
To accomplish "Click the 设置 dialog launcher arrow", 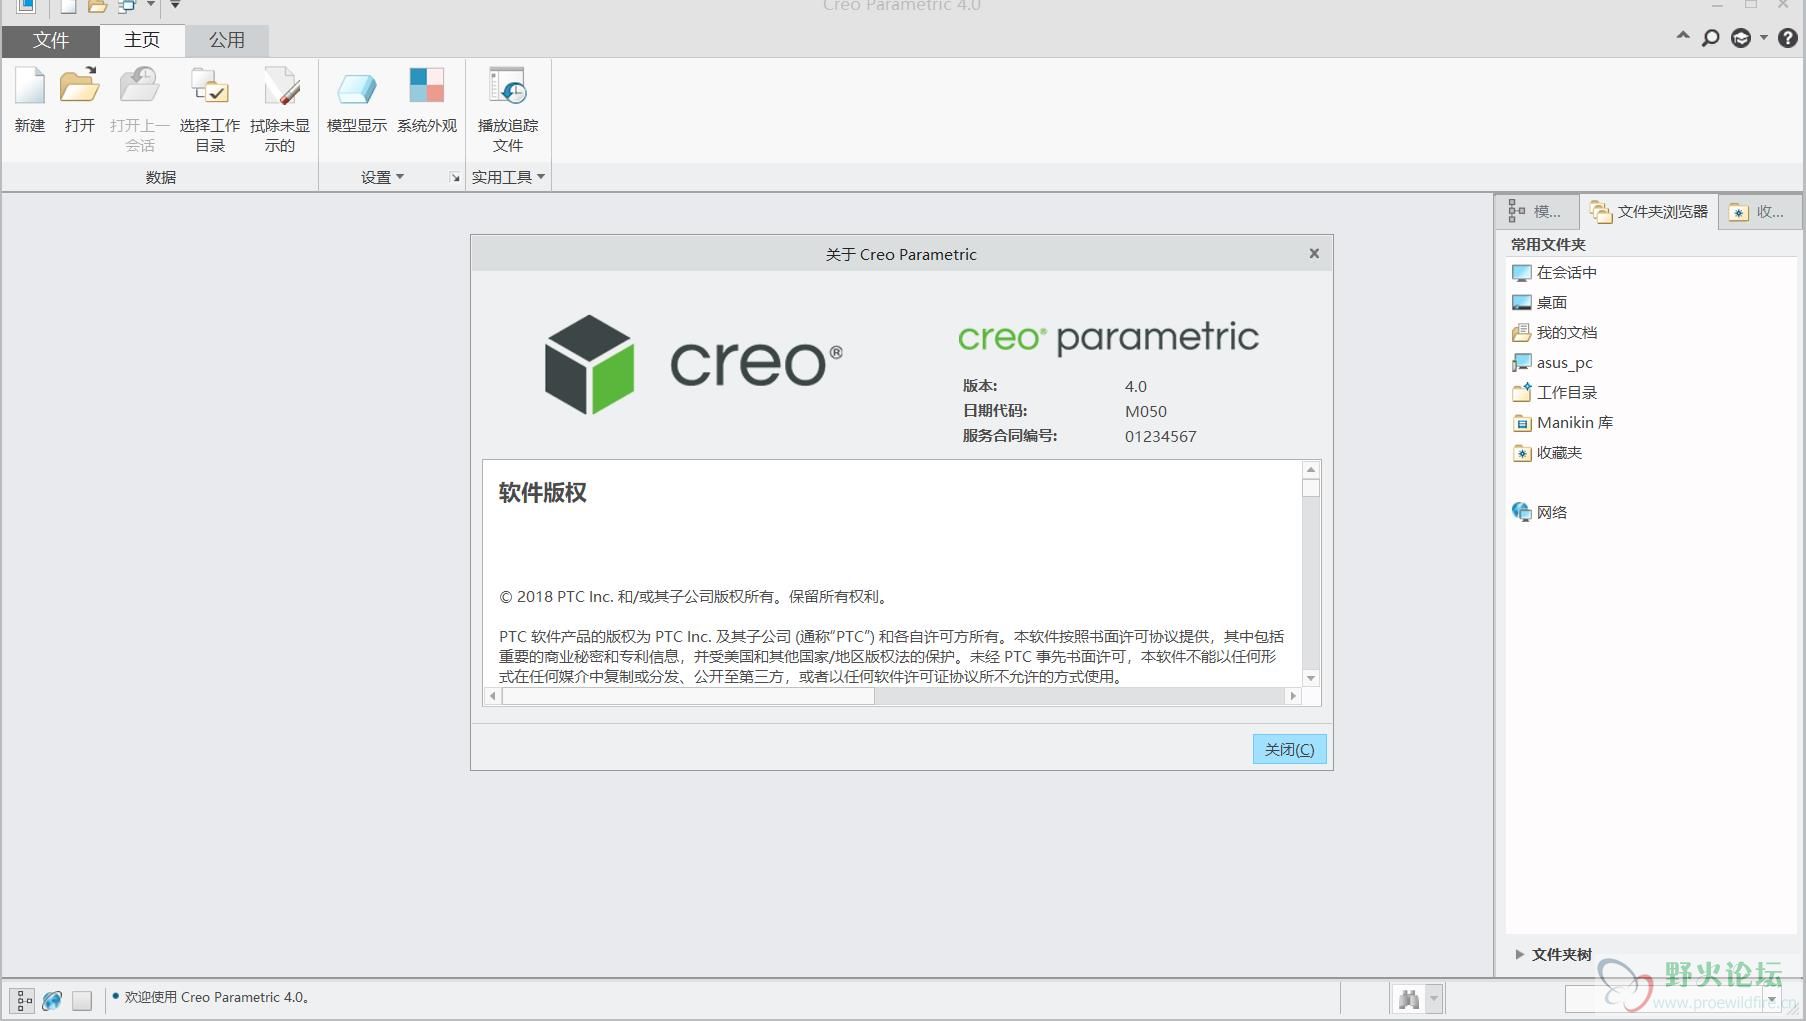I will coord(455,178).
